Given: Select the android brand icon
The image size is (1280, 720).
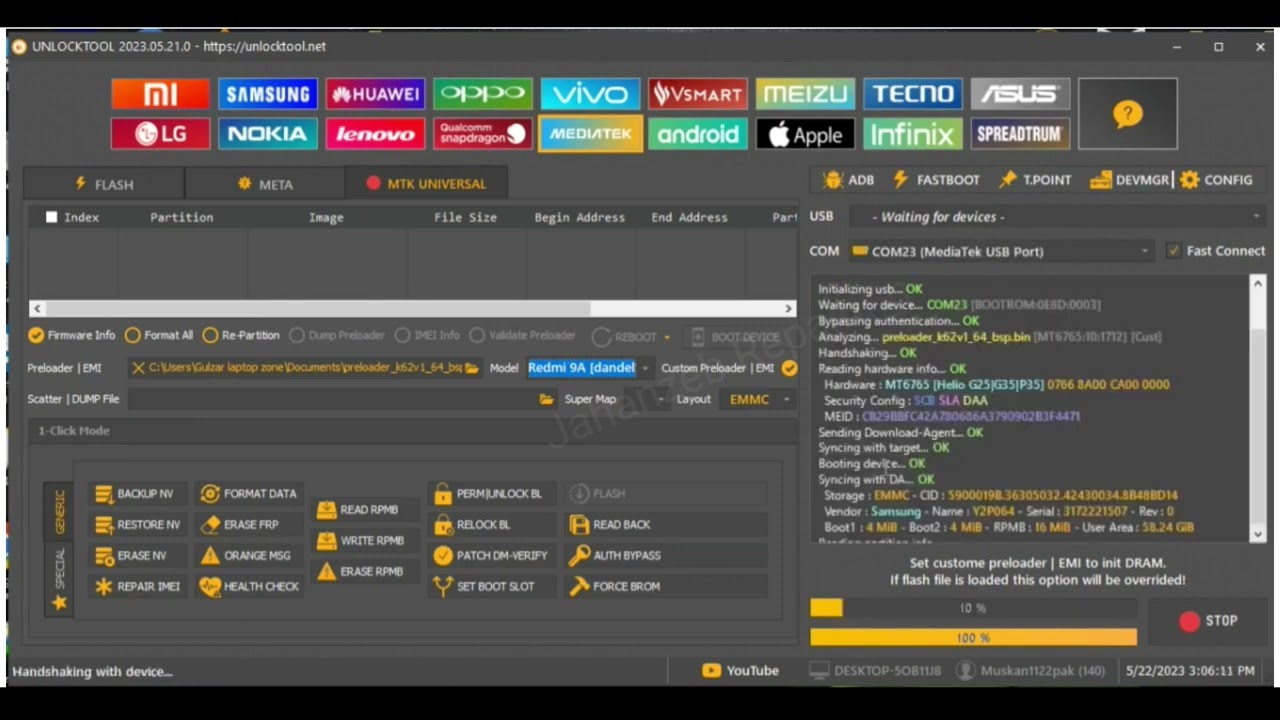Looking at the screenshot, I should pos(698,134).
